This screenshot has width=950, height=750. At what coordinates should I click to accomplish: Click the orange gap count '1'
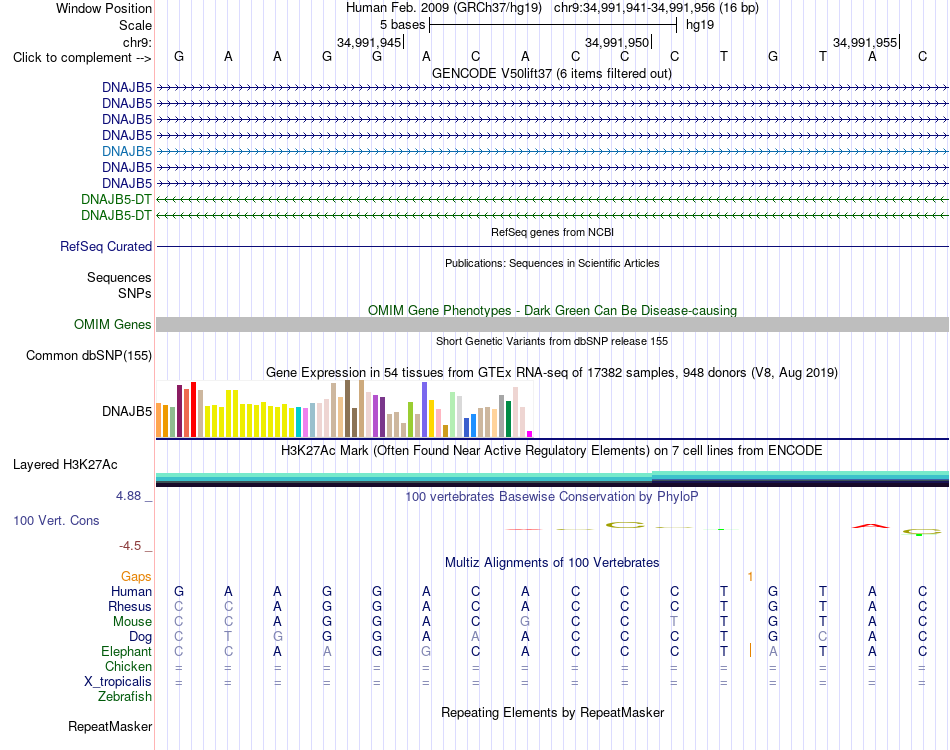750,577
